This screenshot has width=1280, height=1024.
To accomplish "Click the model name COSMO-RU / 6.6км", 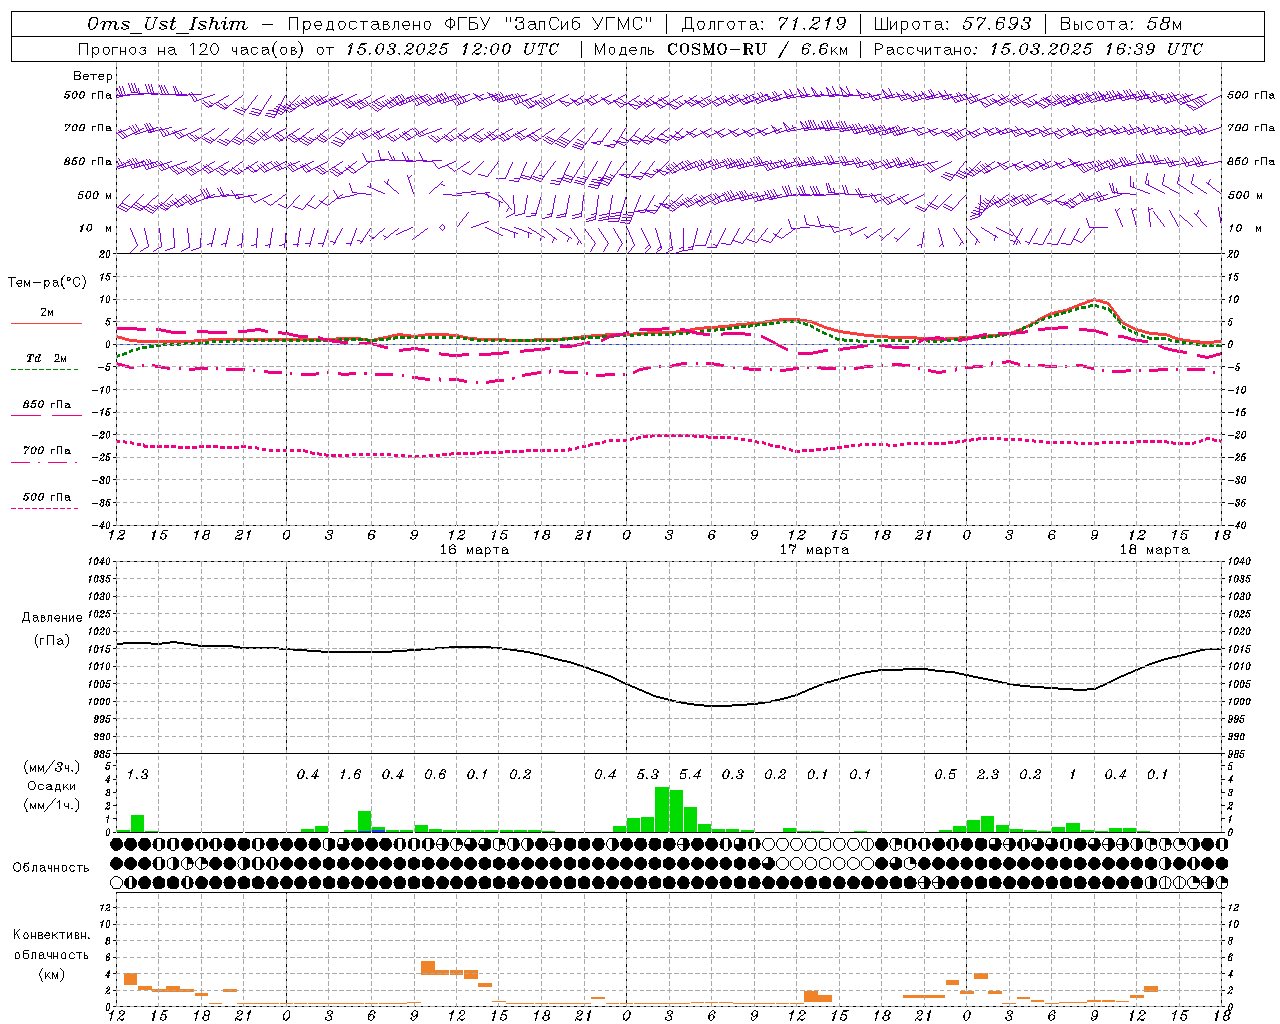I will pyautogui.click(x=757, y=49).
